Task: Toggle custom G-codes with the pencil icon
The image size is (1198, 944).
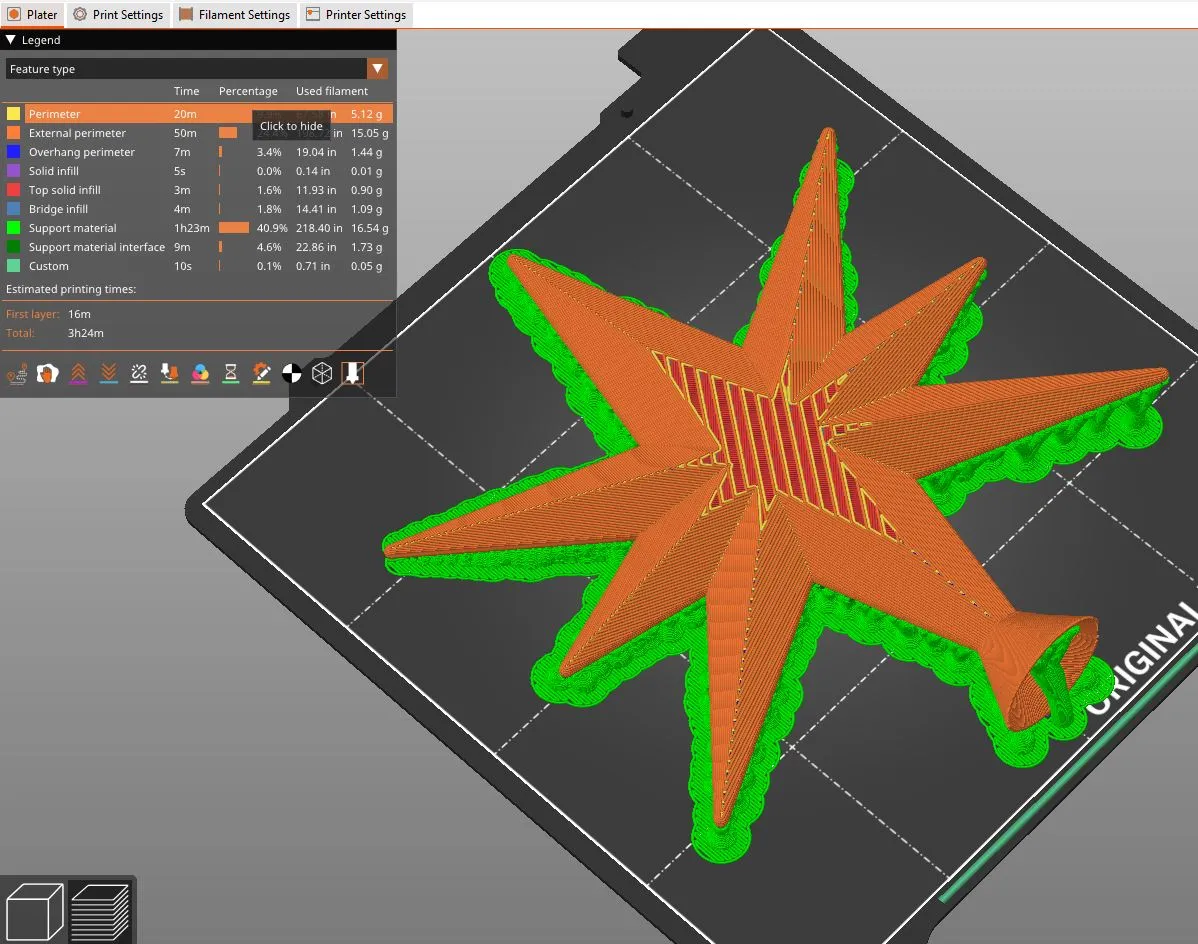Action: click(x=261, y=373)
